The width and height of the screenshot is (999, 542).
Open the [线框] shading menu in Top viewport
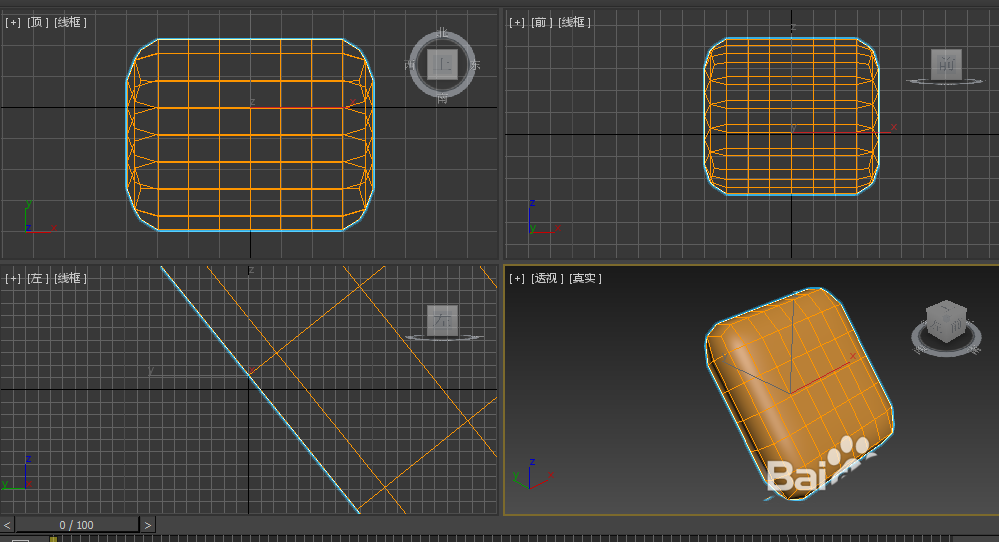[71, 22]
